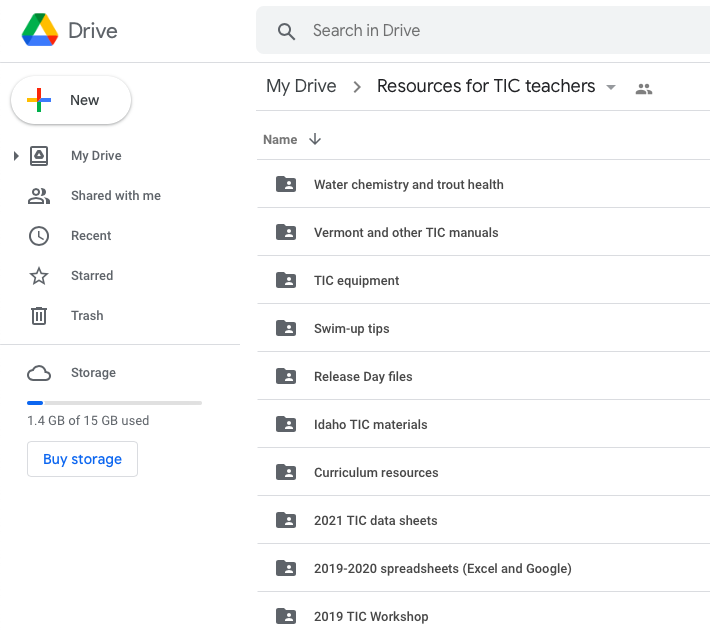Click the Storage cloud icon
710x630 pixels.
[x=39, y=373]
